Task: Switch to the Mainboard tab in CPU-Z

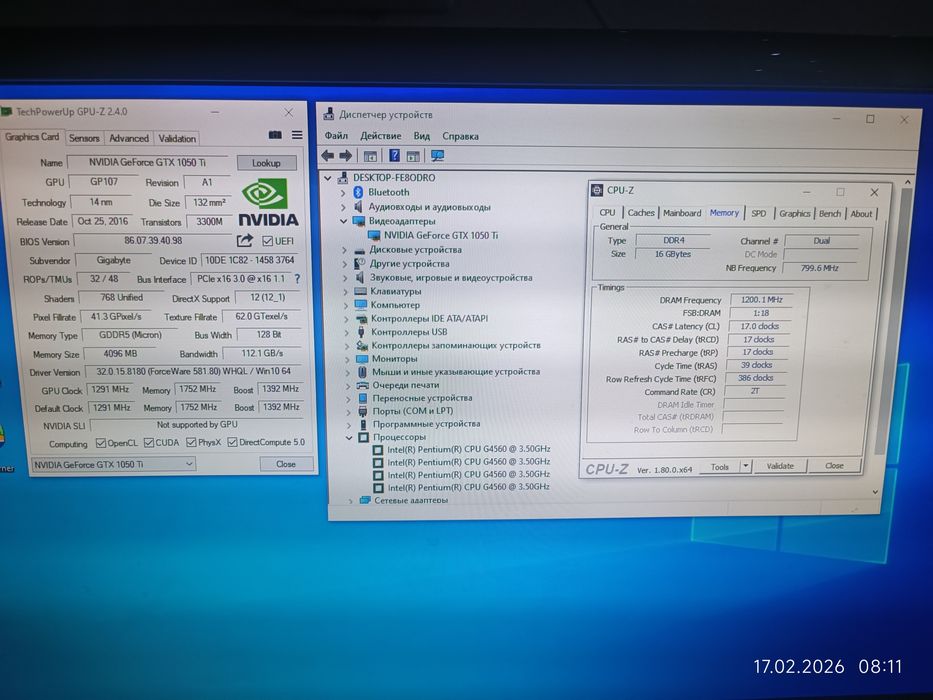Action: point(682,213)
